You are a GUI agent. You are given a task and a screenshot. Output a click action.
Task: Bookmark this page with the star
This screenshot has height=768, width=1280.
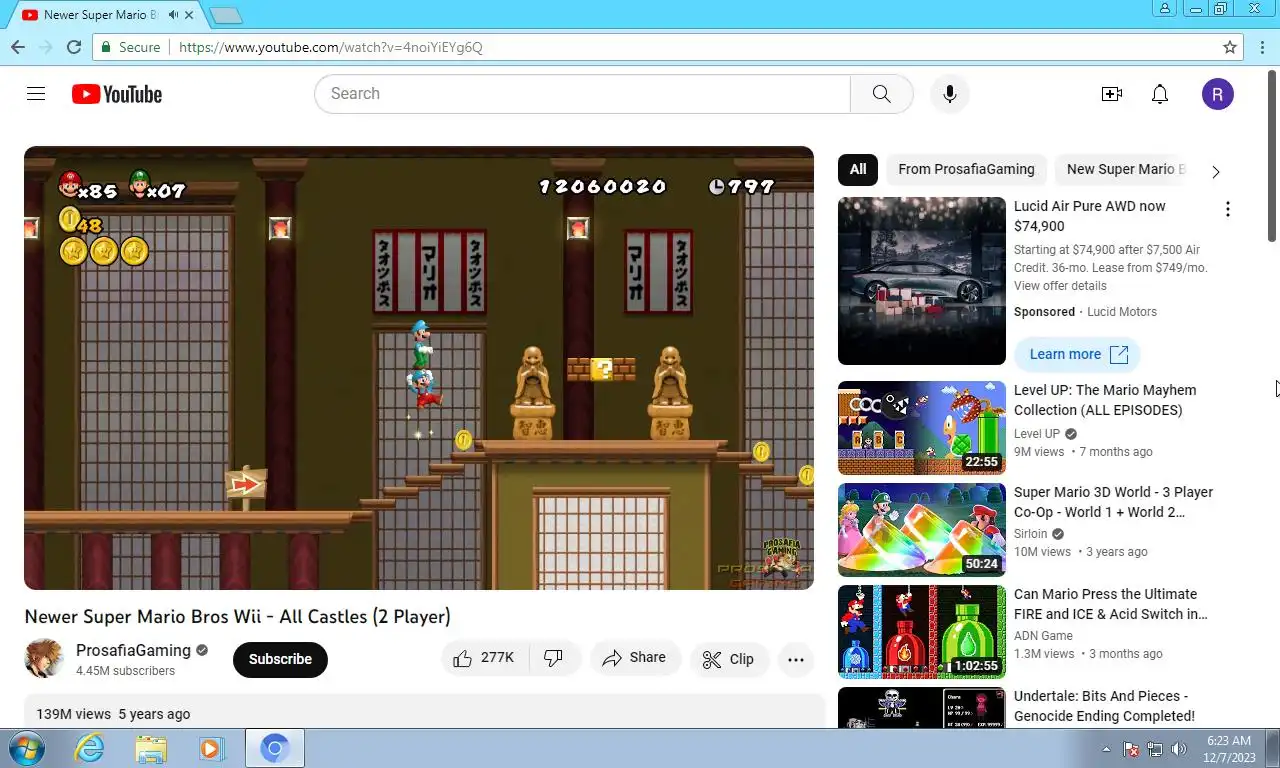(x=1230, y=47)
